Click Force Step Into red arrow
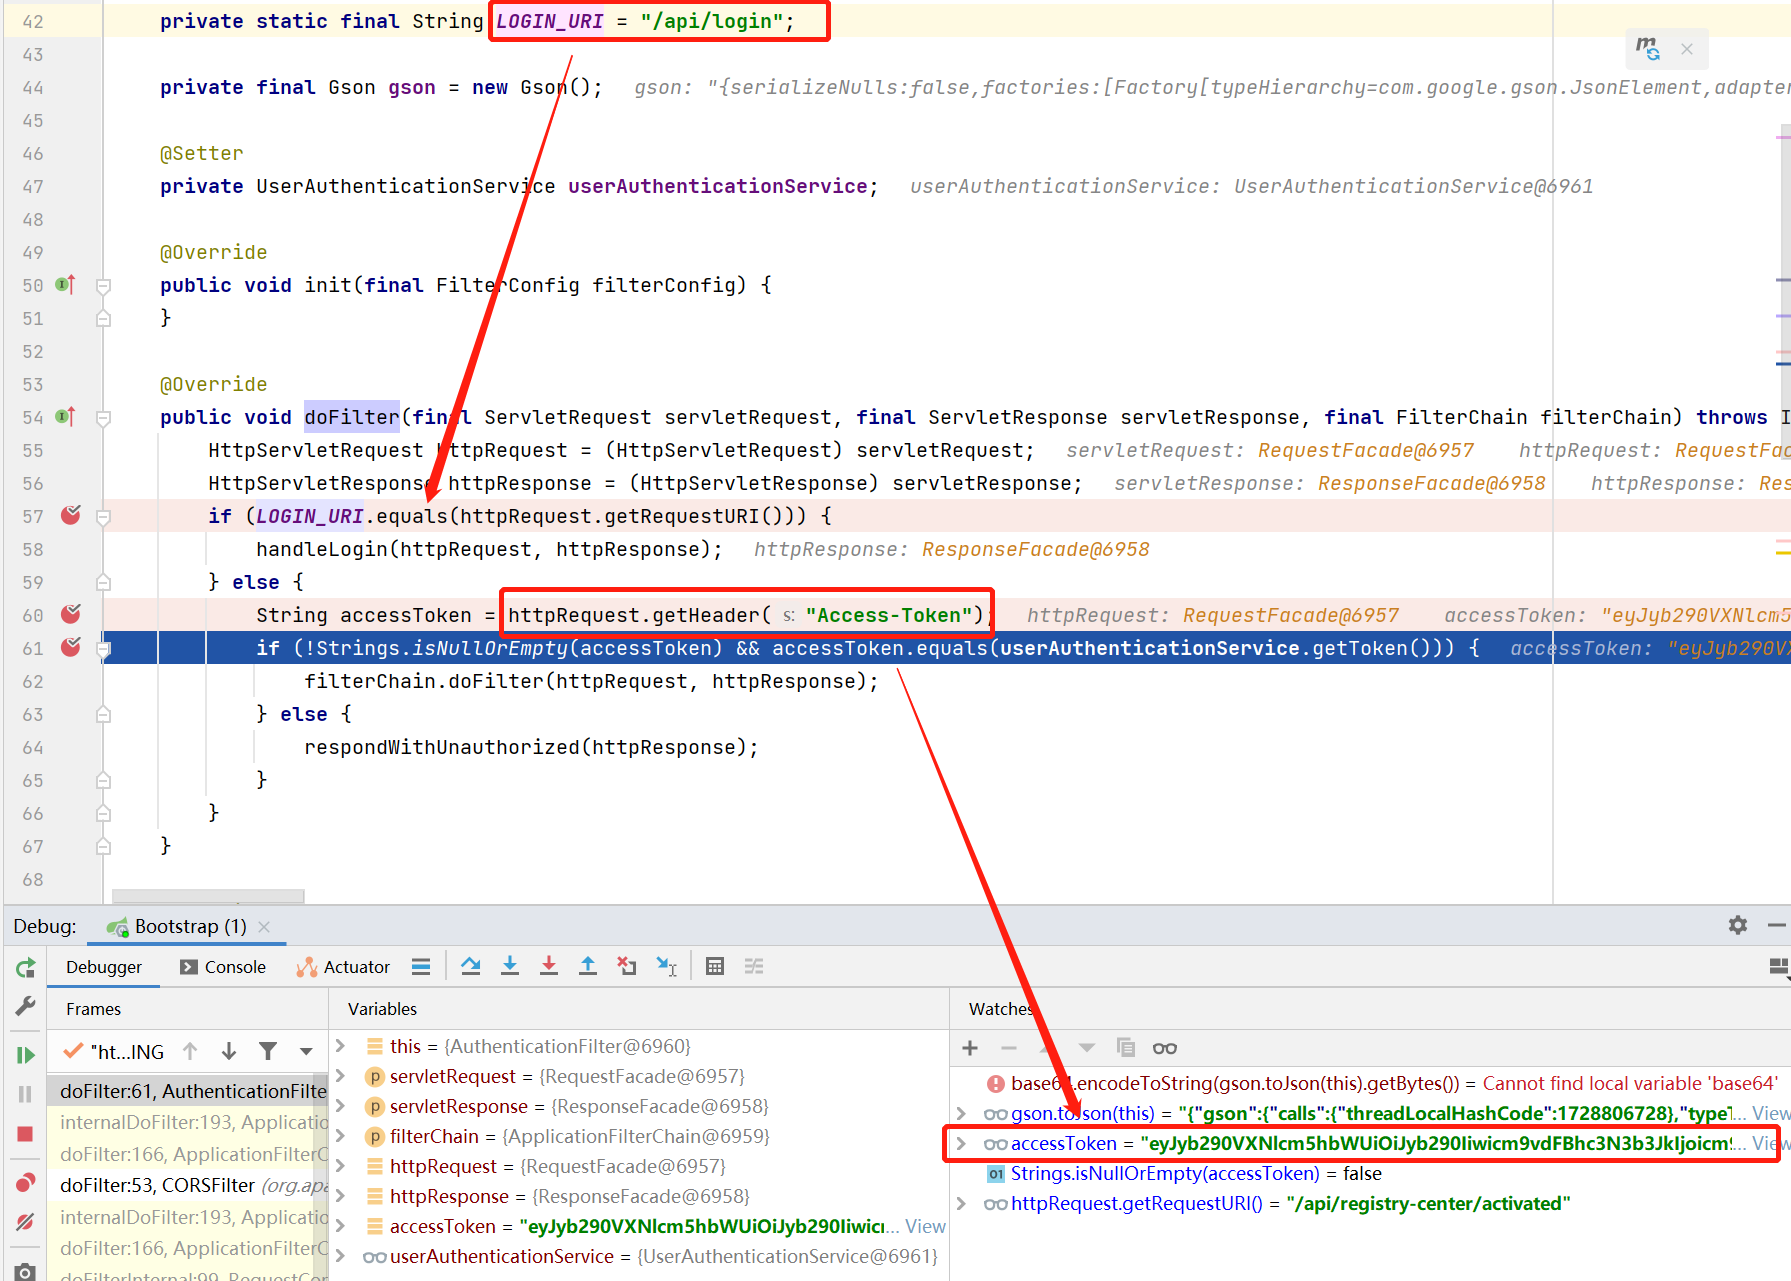The height and width of the screenshot is (1281, 1791). [549, 966]
